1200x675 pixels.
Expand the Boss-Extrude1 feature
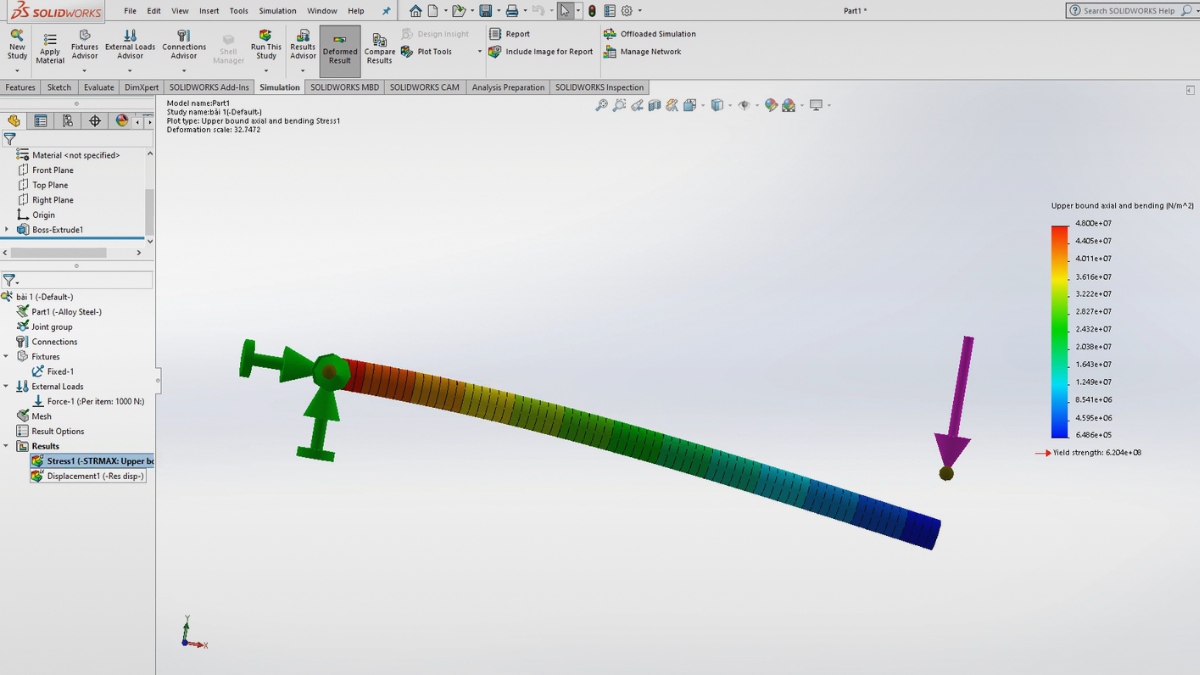pyautogui.click(x=7, y=230)
